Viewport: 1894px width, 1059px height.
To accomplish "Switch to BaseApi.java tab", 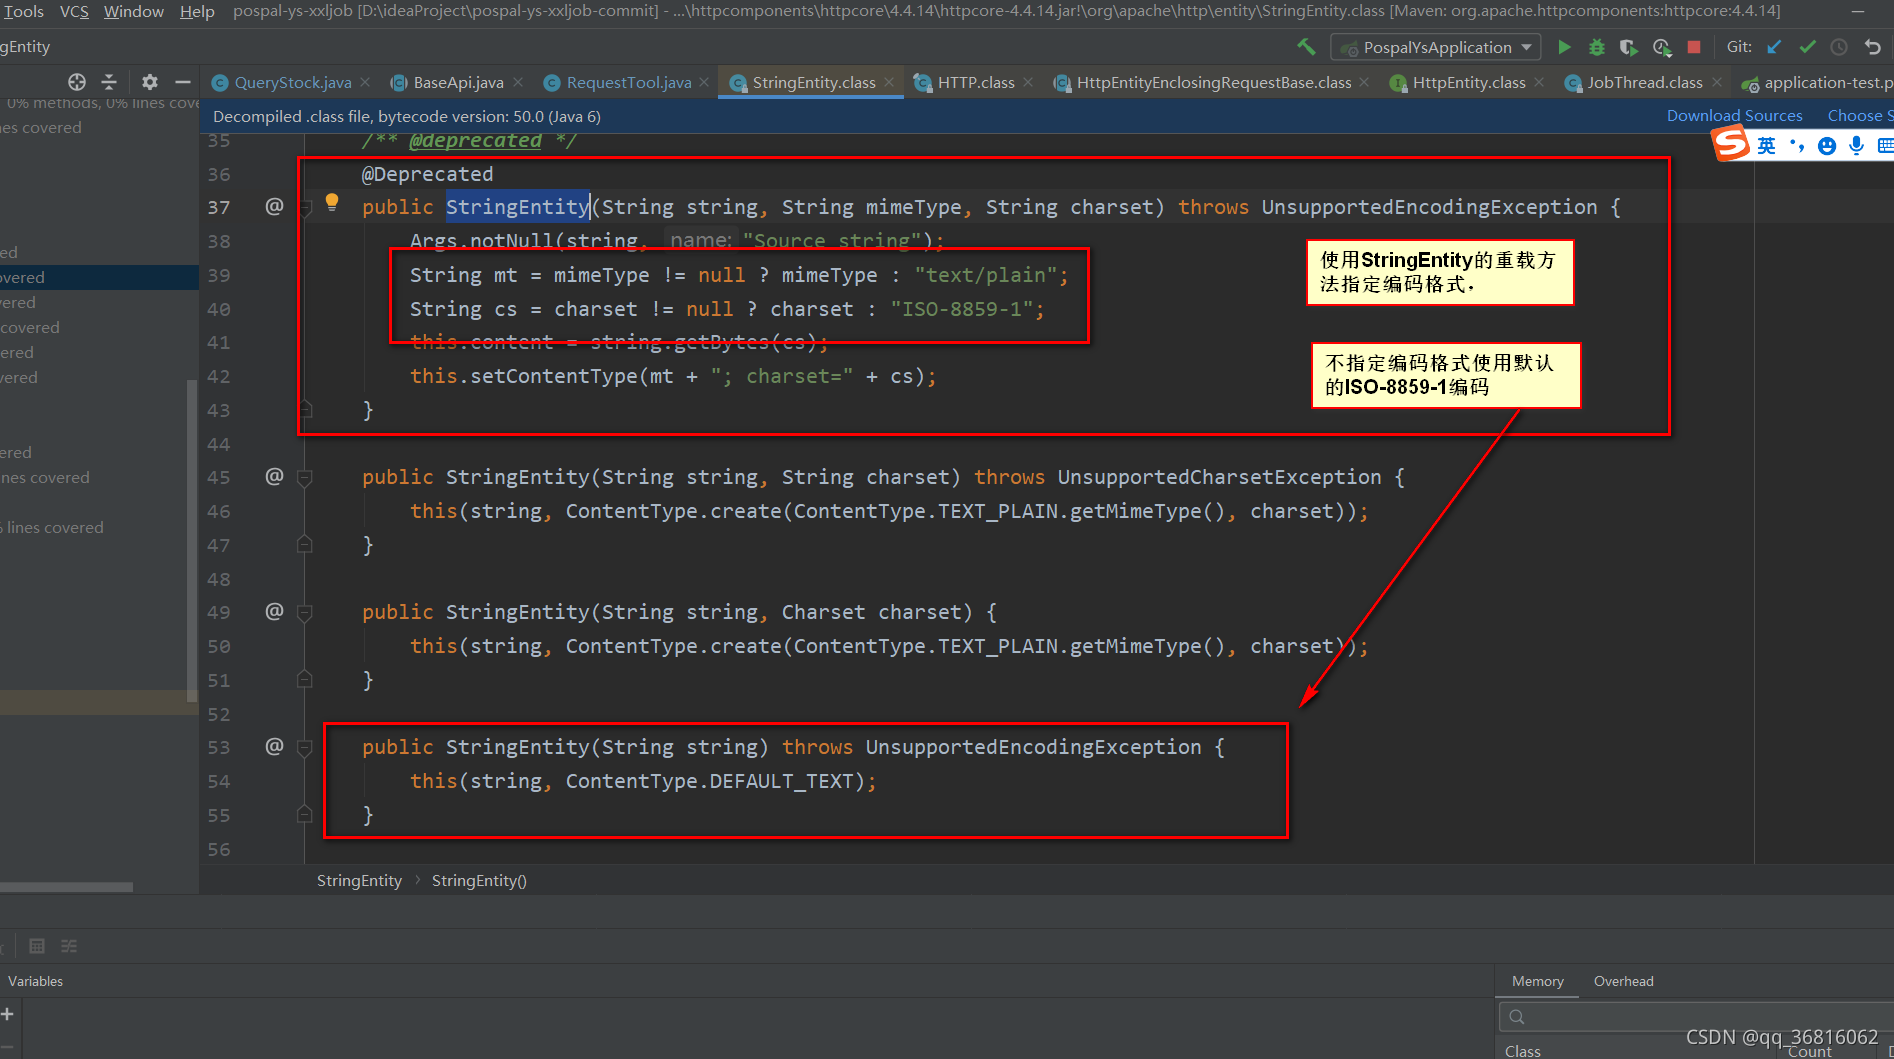I will [458, 82].
